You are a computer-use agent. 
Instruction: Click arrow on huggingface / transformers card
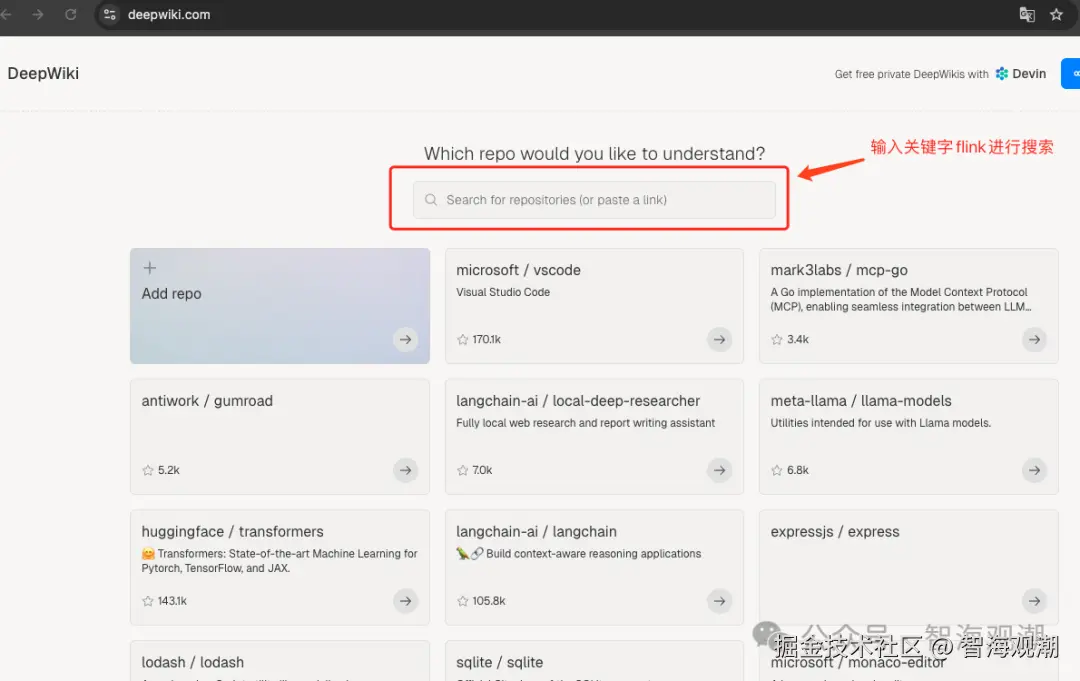click(406, 601)
